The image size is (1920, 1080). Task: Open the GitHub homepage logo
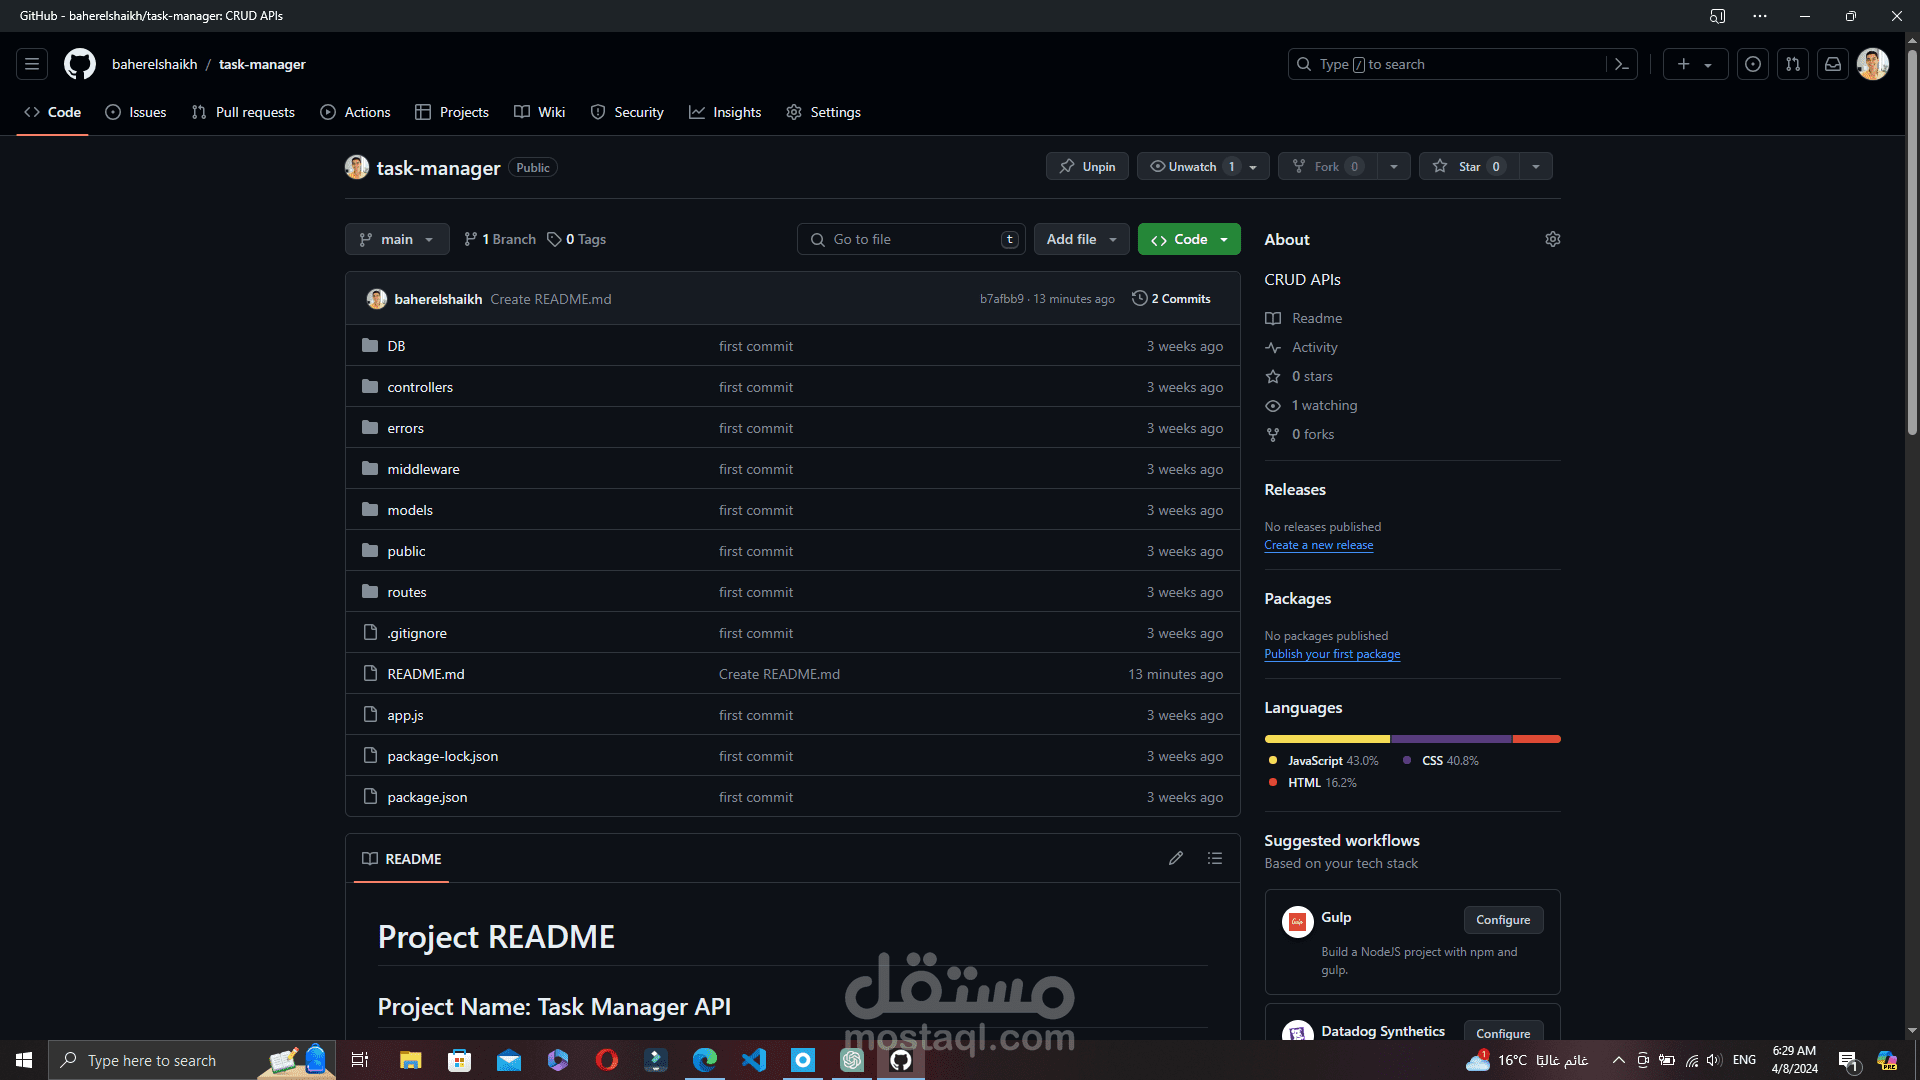pyautogui.click(x=80, y=64)
